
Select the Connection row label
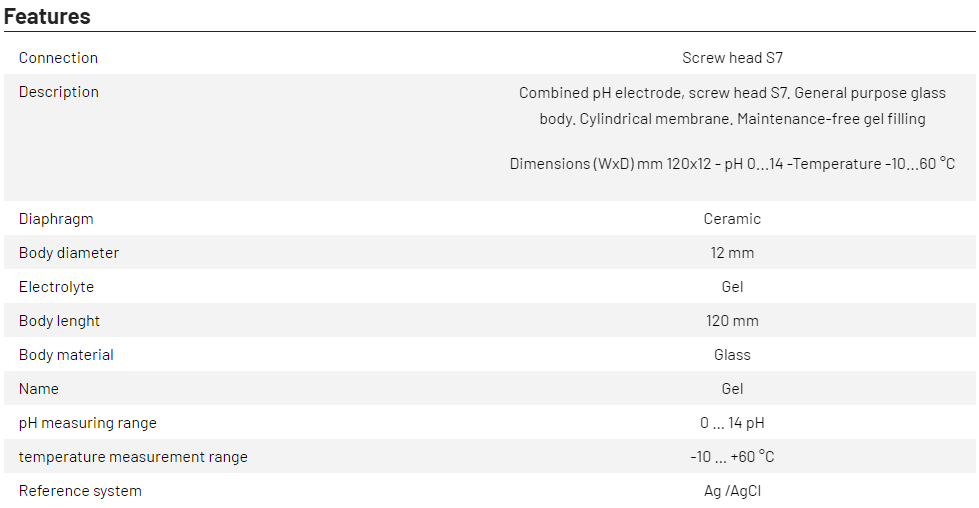click(x=58, y=58)
